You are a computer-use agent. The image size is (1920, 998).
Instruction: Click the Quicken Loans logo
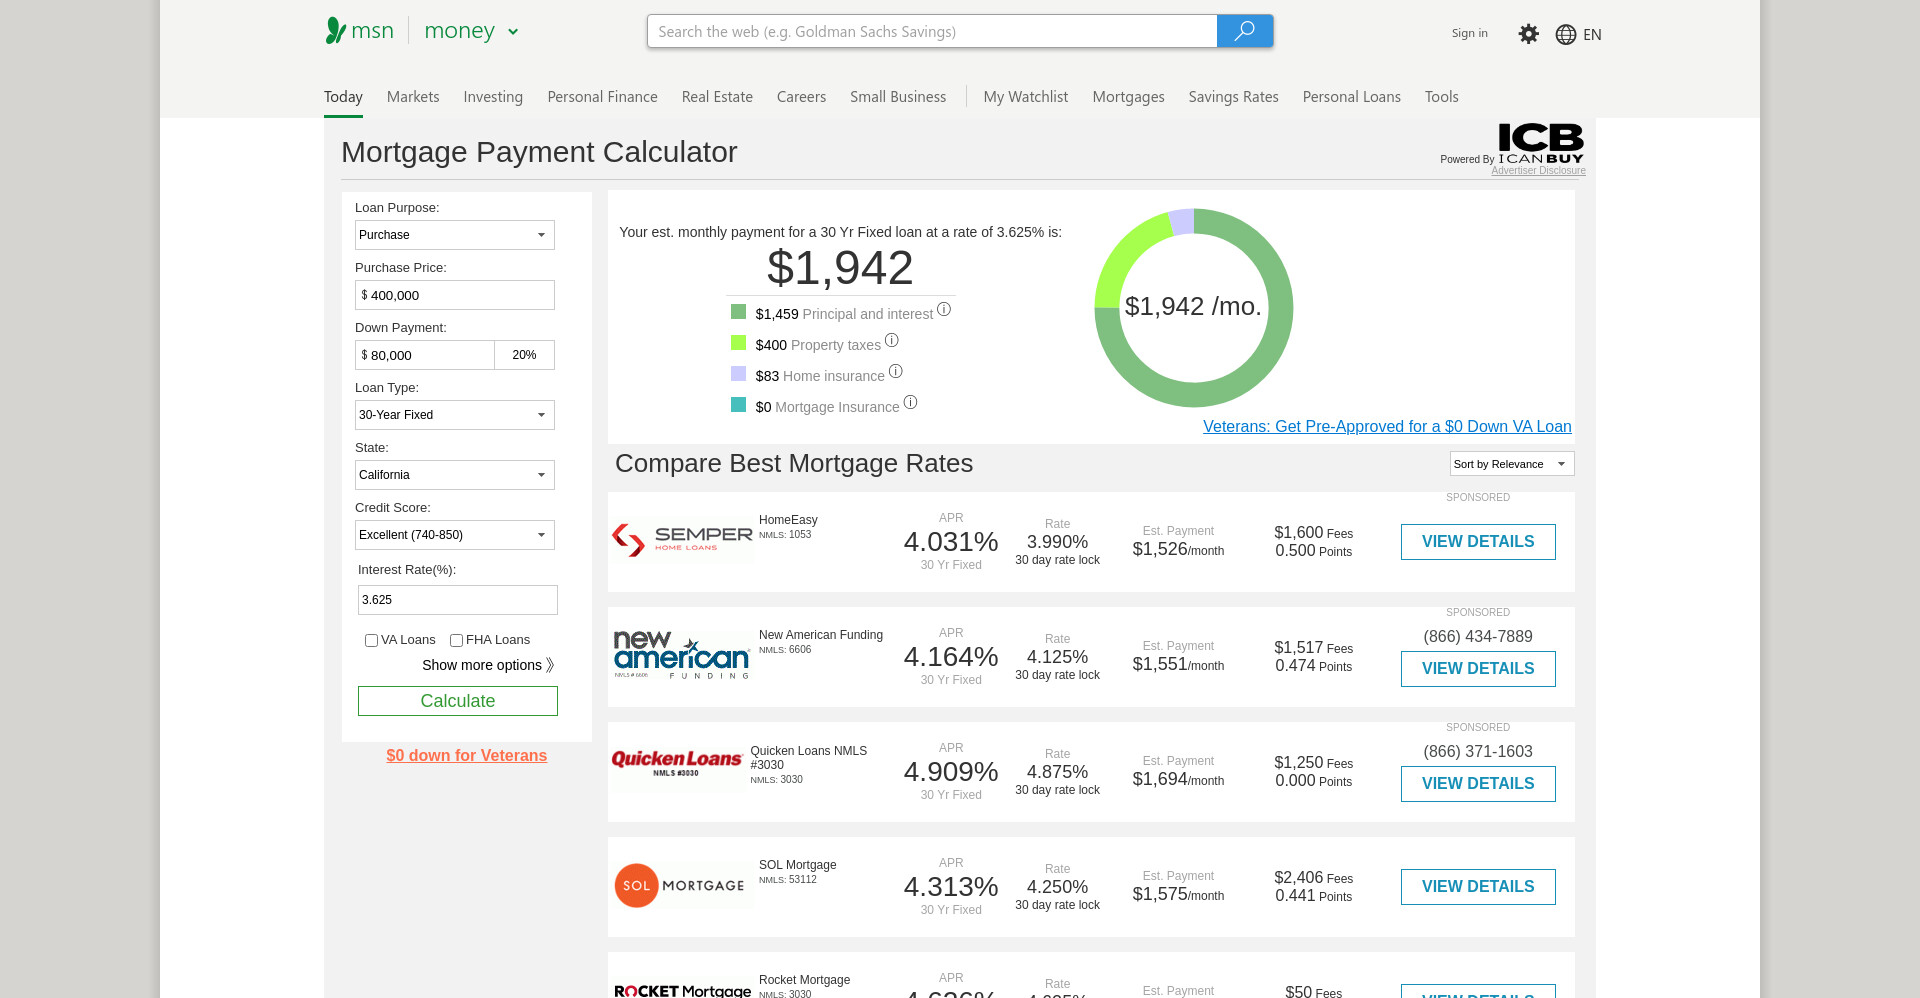[x=677, y=763]
